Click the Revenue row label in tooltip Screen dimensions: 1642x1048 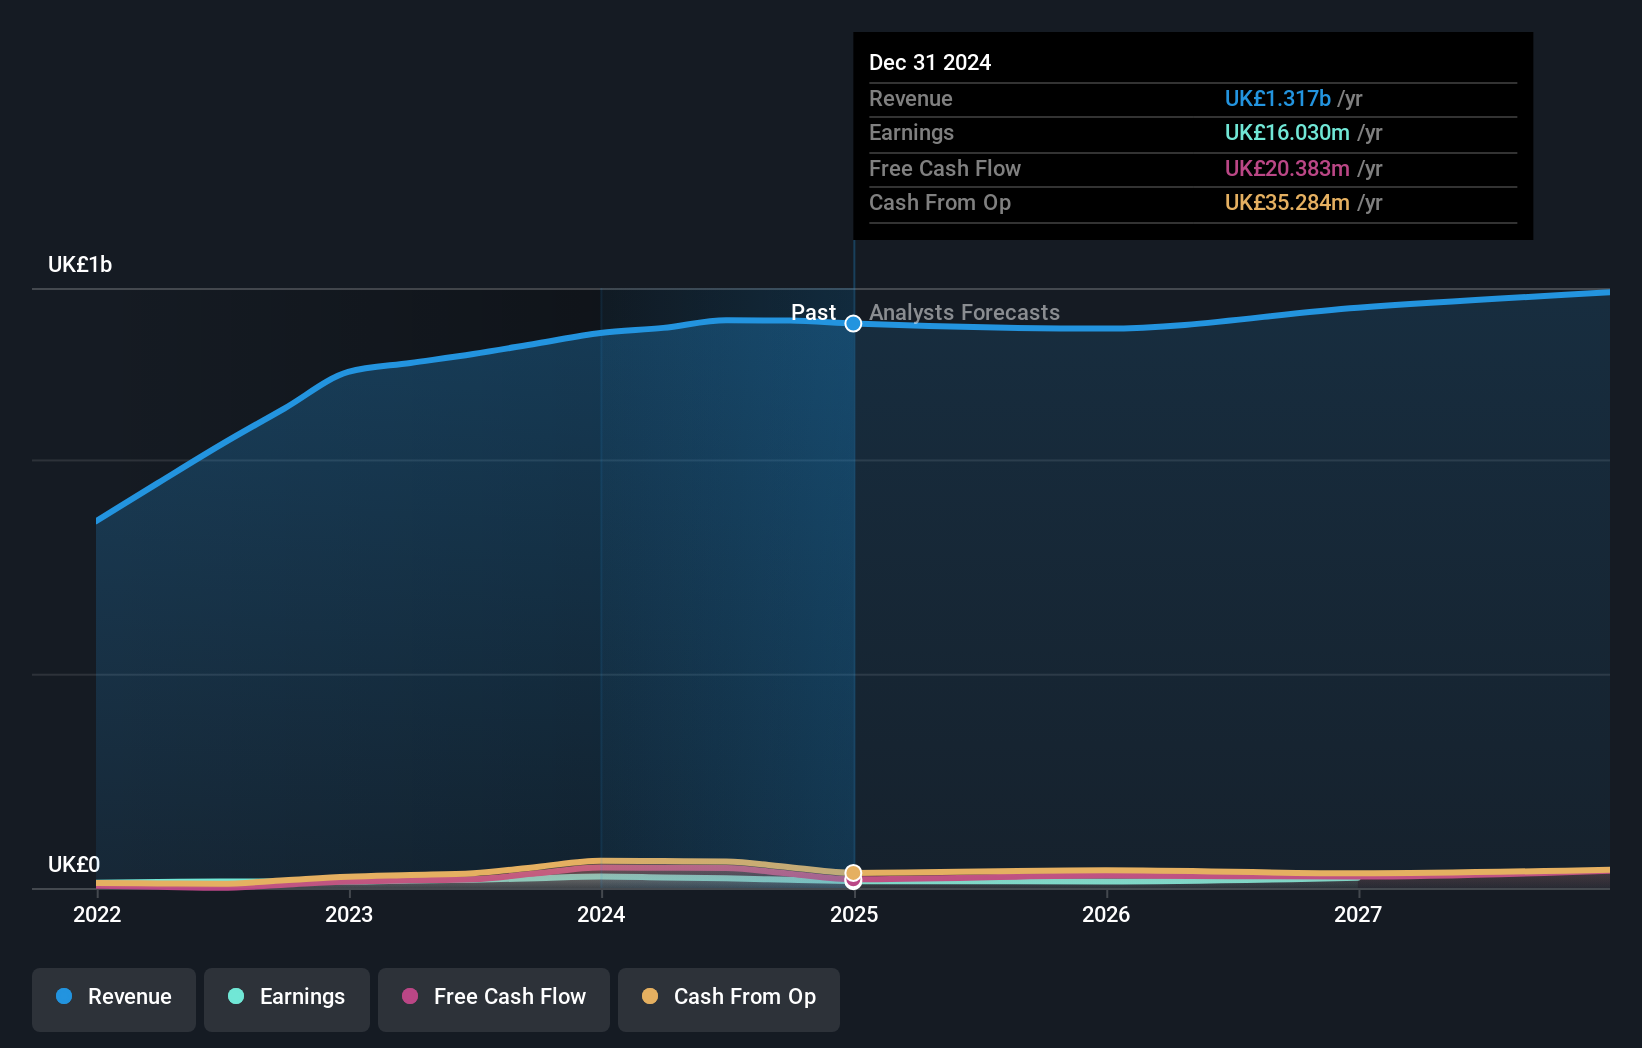tap(910, 98)
